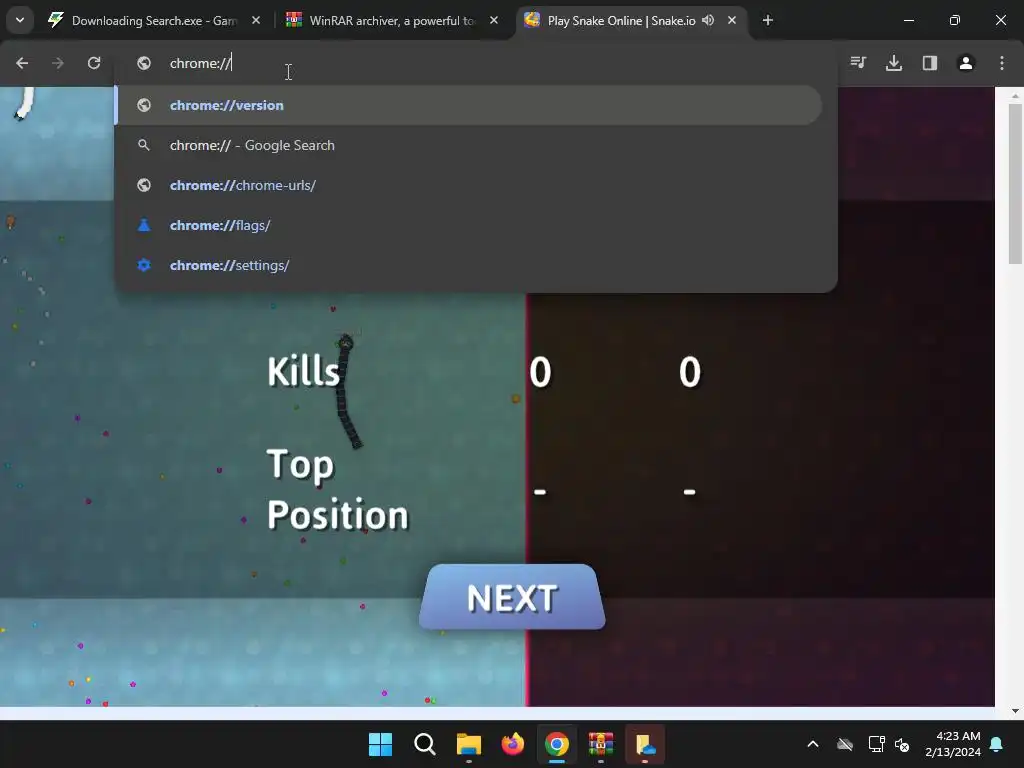Close the Snake.io tab
Screen dimensions: 1024x768
(732, 20)
